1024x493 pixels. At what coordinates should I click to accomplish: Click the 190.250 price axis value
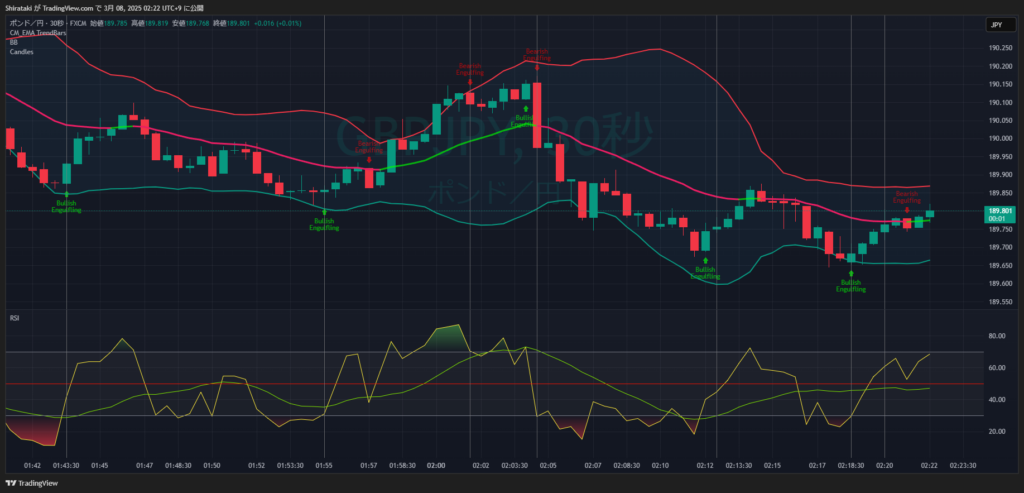[x=1000, y=48]
